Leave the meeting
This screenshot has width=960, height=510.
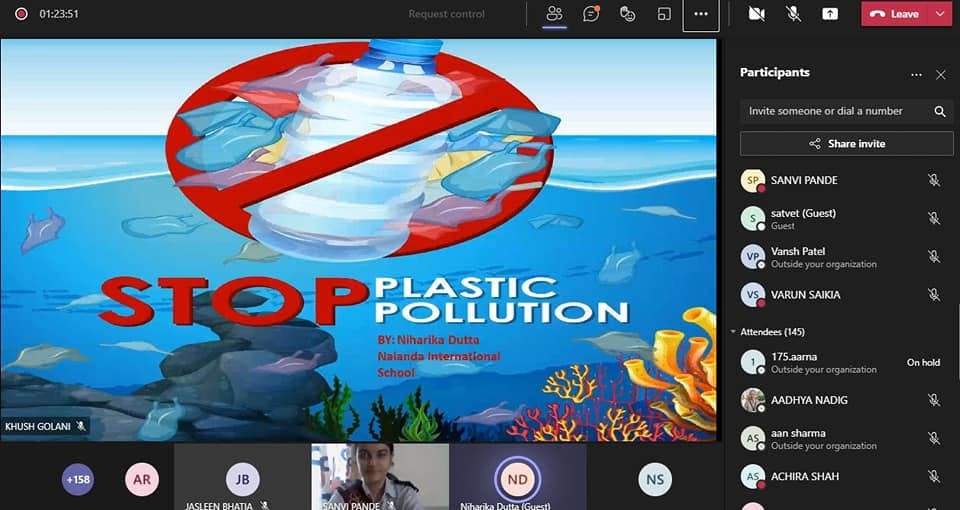[896, 14]
